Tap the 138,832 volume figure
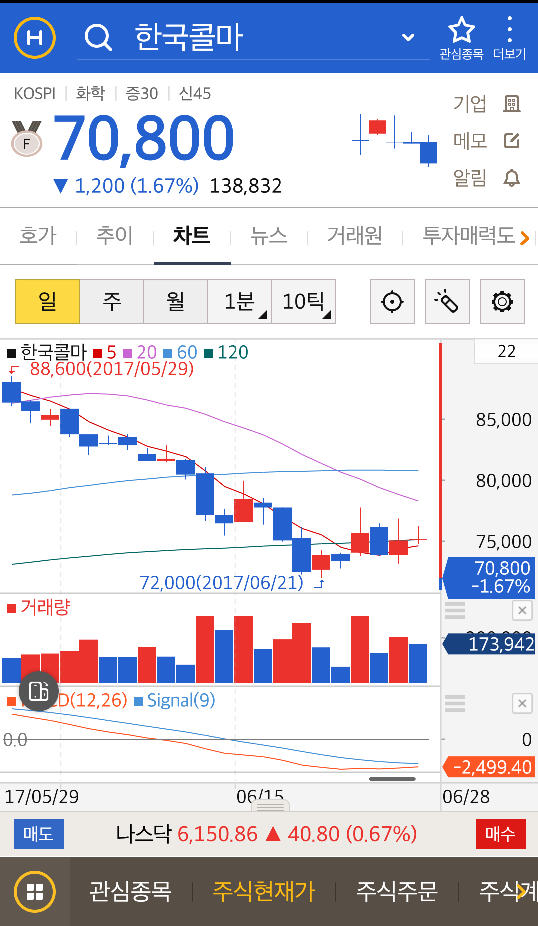Viewport: 538px width, 926px height. click(x=246, y=186)
